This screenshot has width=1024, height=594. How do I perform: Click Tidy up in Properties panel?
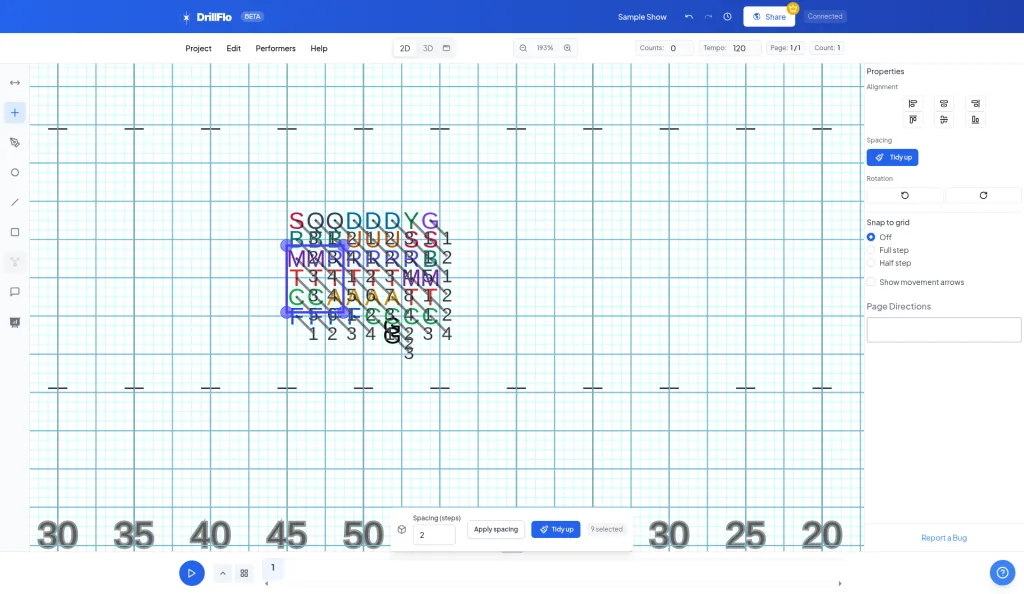pos(892,157)
